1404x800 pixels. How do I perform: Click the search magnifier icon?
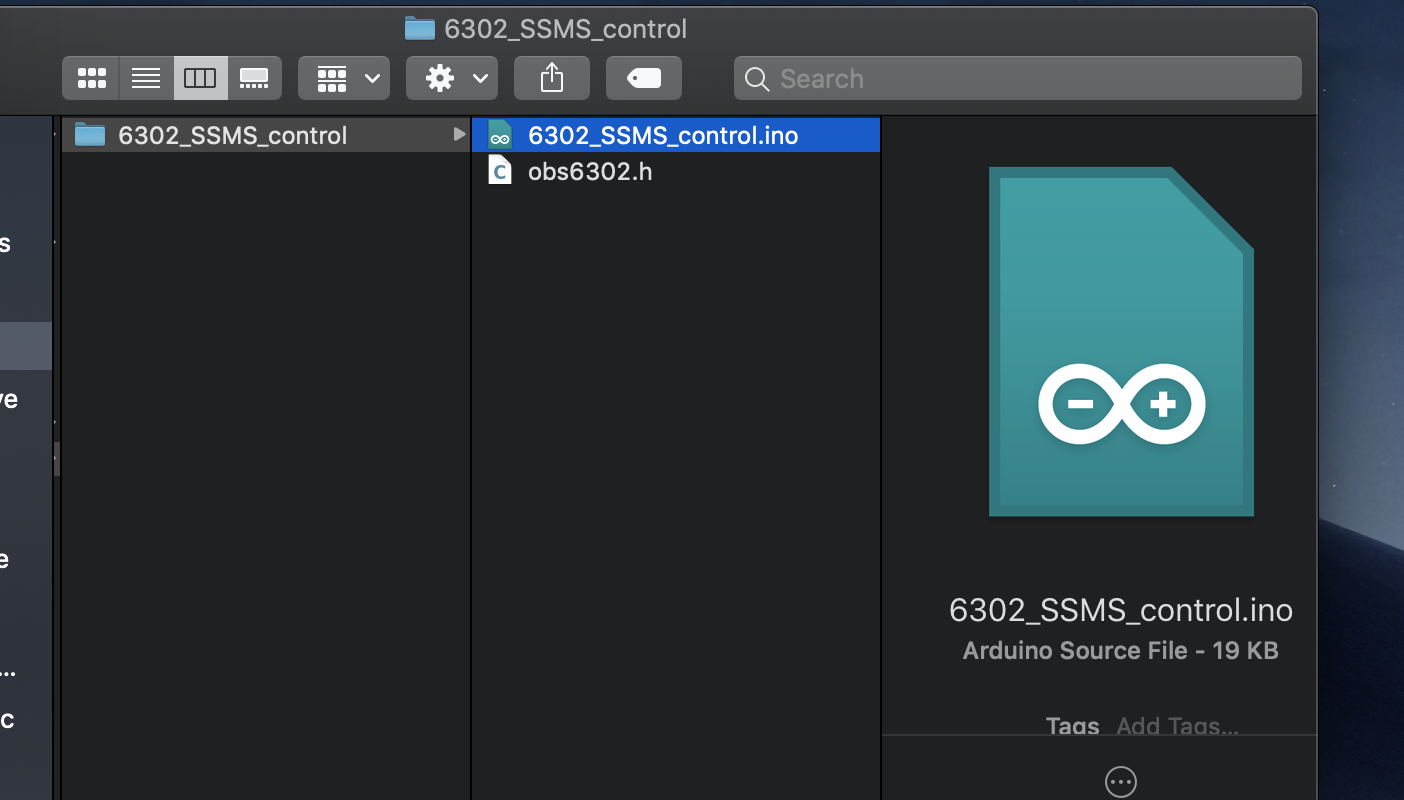(x=757, y=79)
